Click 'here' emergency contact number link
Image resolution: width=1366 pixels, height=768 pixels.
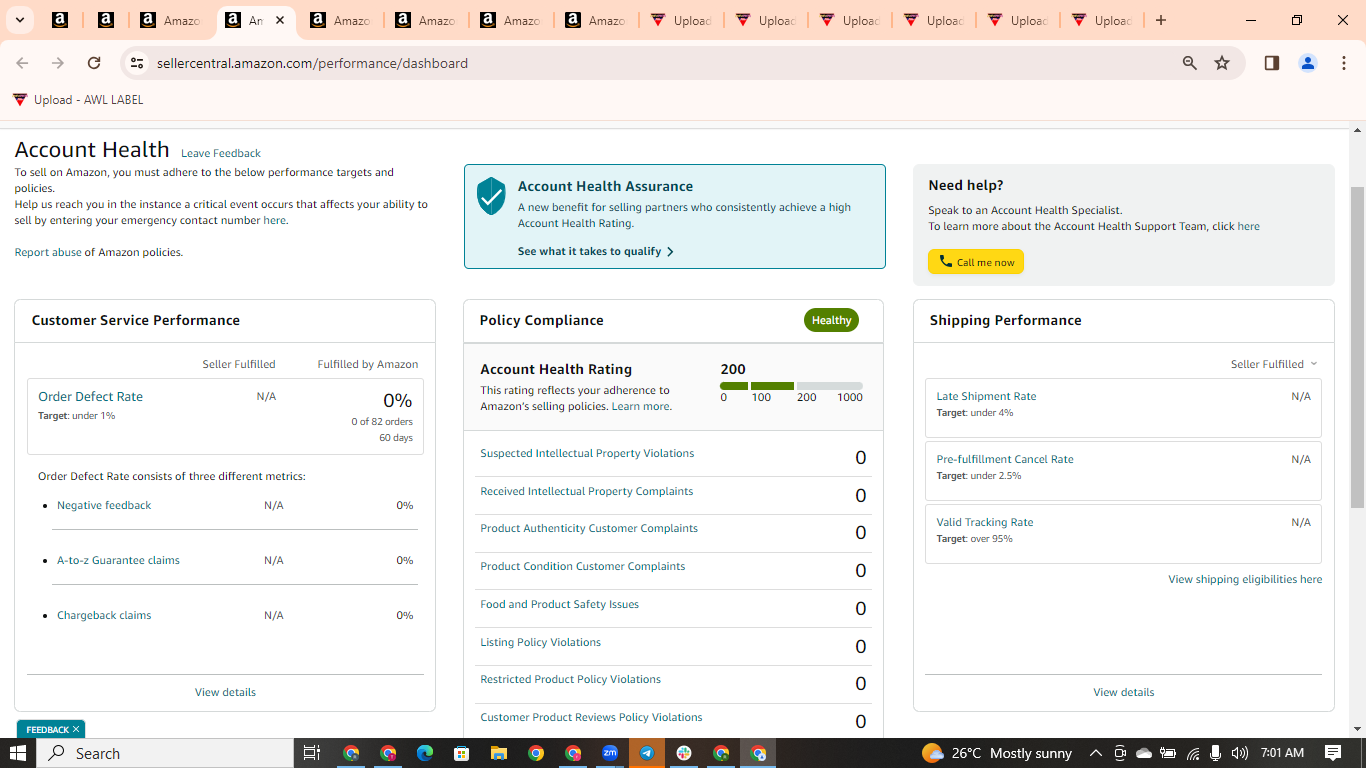click(274, 220)
